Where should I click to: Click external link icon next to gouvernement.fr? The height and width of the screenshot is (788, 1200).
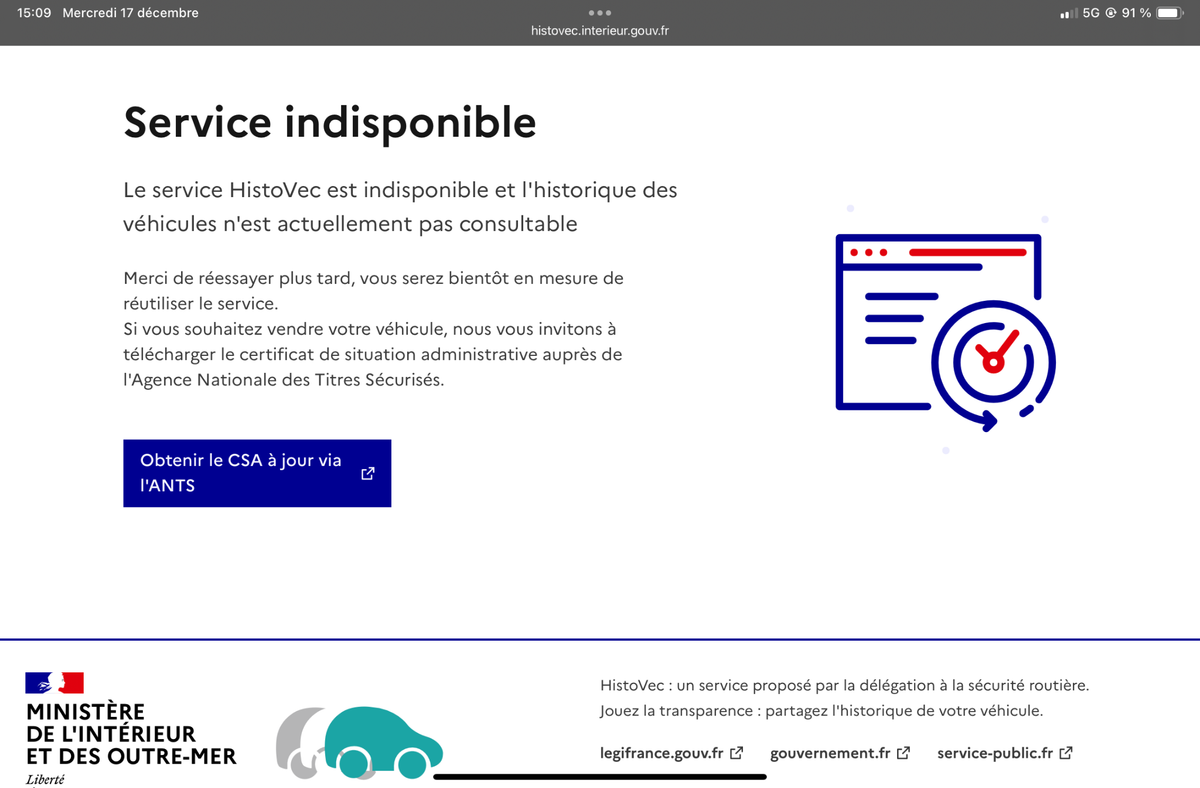903,753
